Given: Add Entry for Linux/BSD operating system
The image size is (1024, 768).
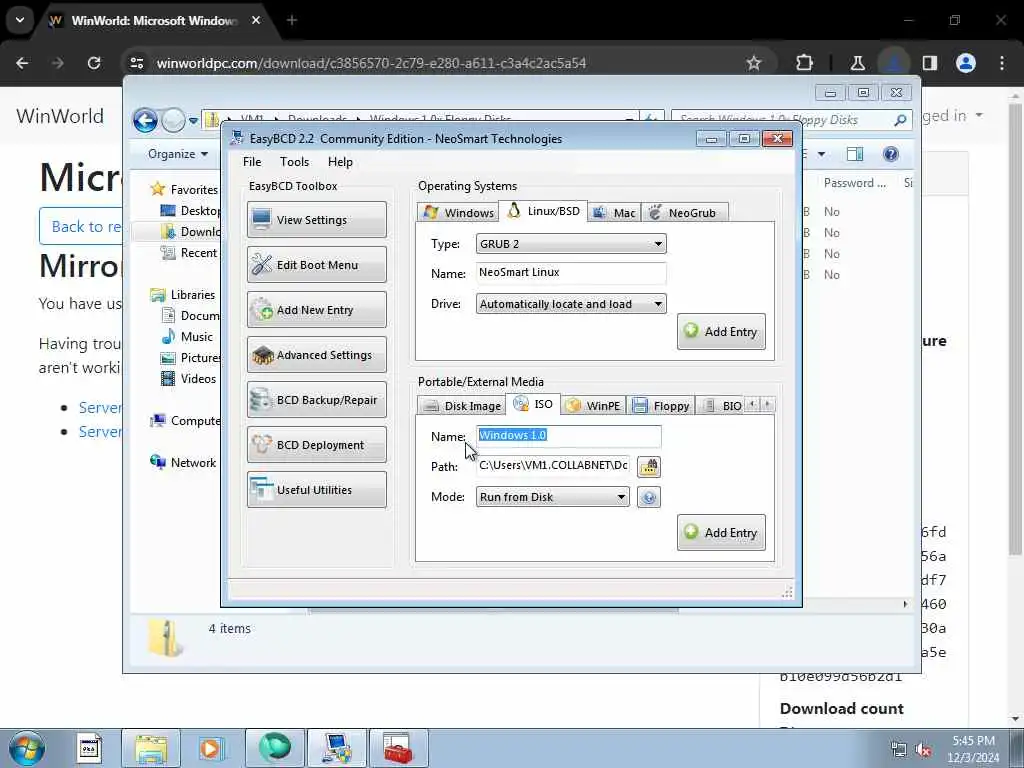Looking at the screenshot, I should click(721, 332).
